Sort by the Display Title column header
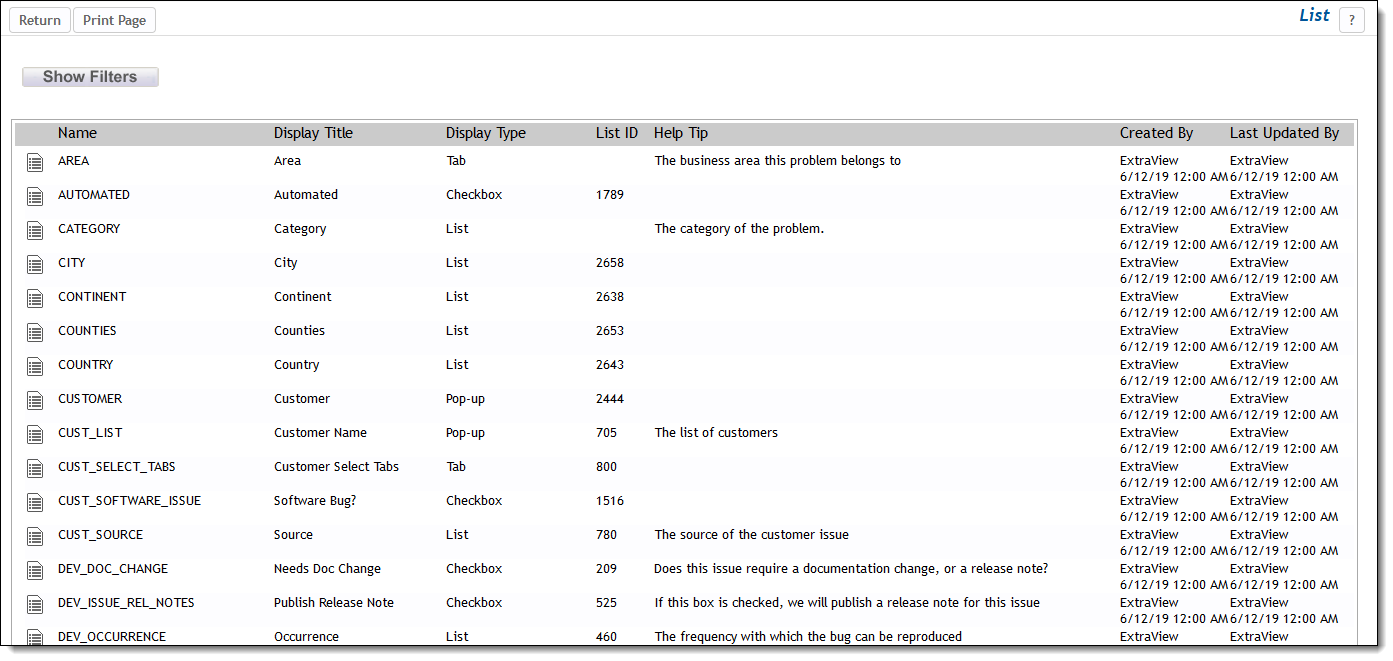 click(313, 133)
